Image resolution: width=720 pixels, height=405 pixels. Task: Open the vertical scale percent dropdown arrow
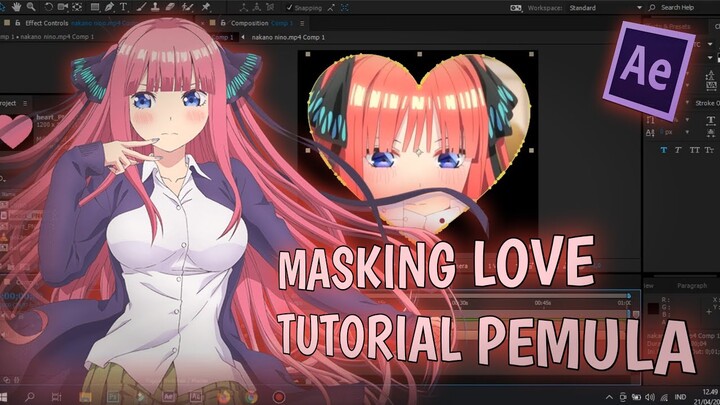point(687,119)
